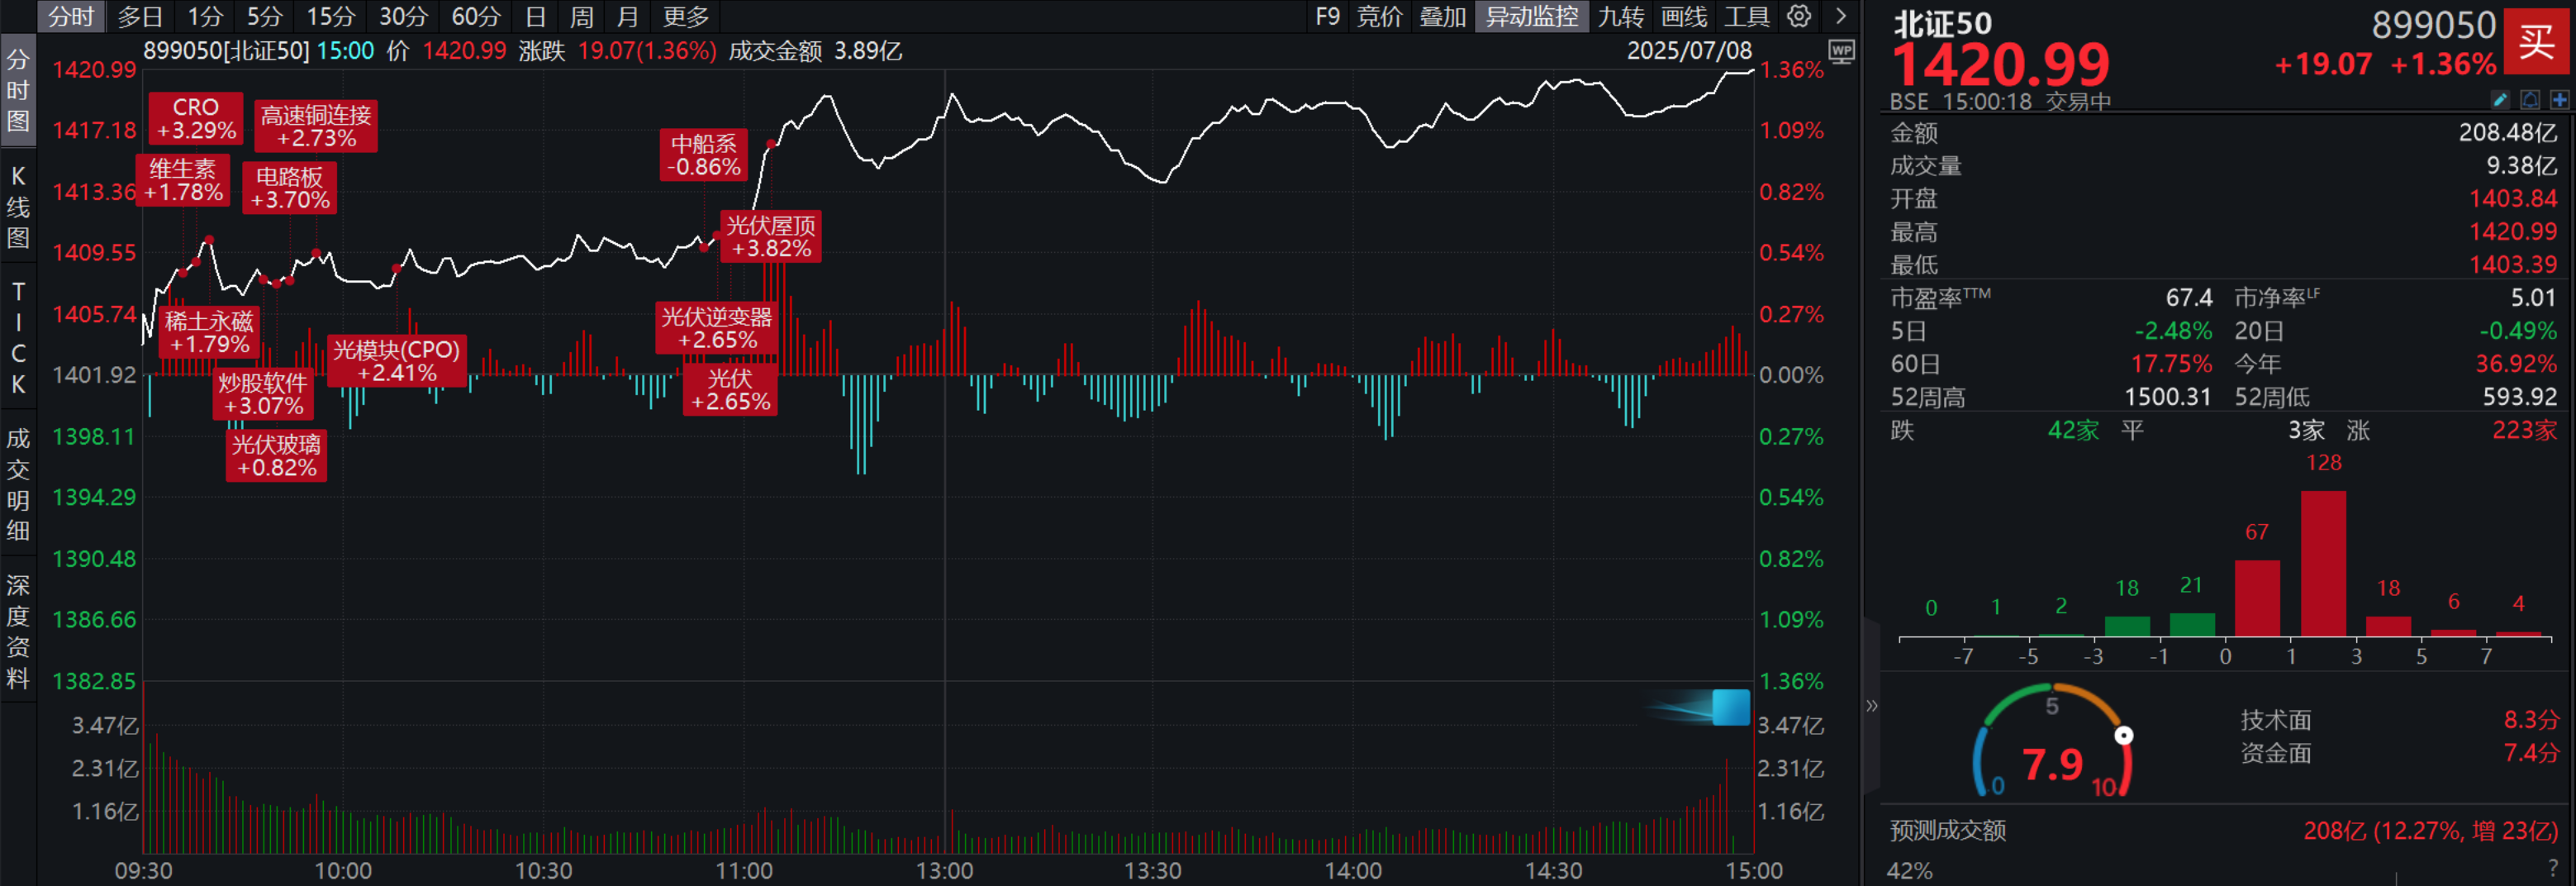Click the 炒股软件 +3.07% tag
The height and width of the screenshot is (886, 2576).
pyautogui.click(x=264, y=395)
